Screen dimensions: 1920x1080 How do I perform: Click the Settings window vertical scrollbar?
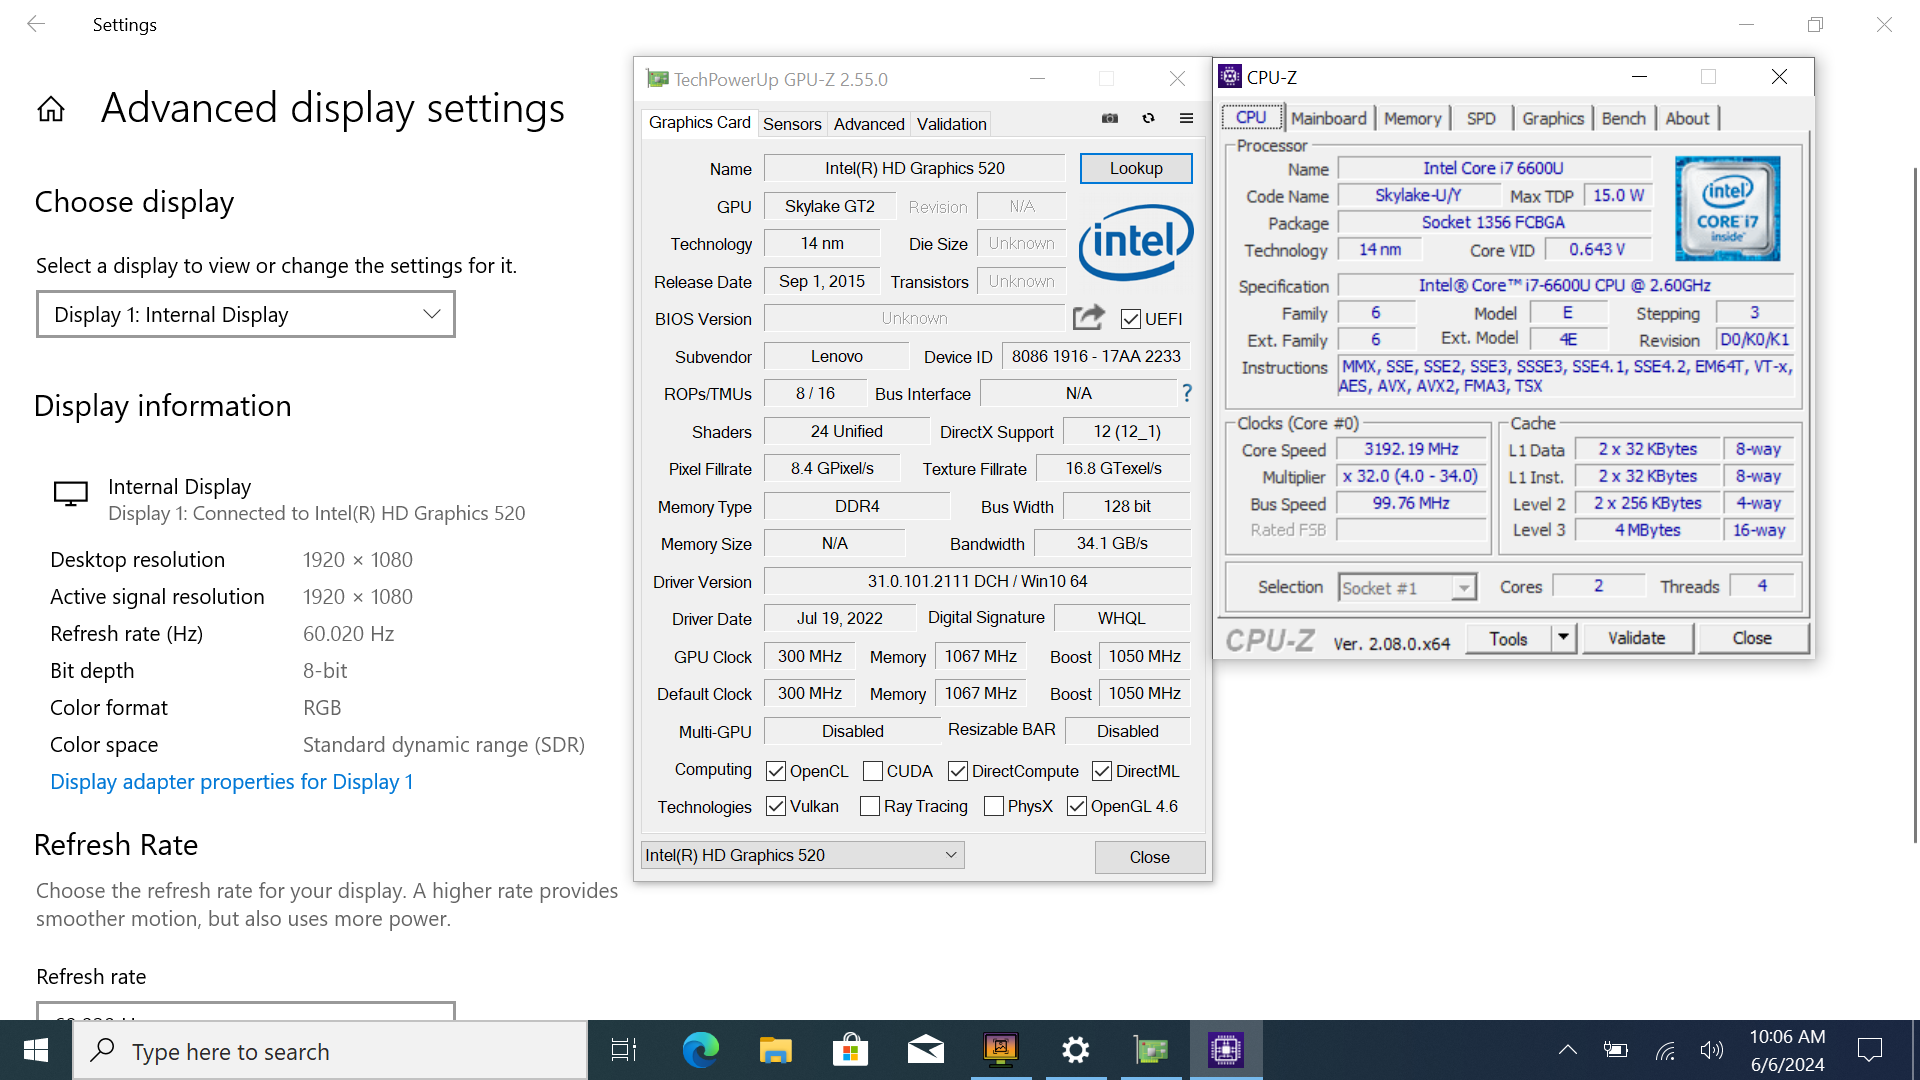click(1915, 505)
